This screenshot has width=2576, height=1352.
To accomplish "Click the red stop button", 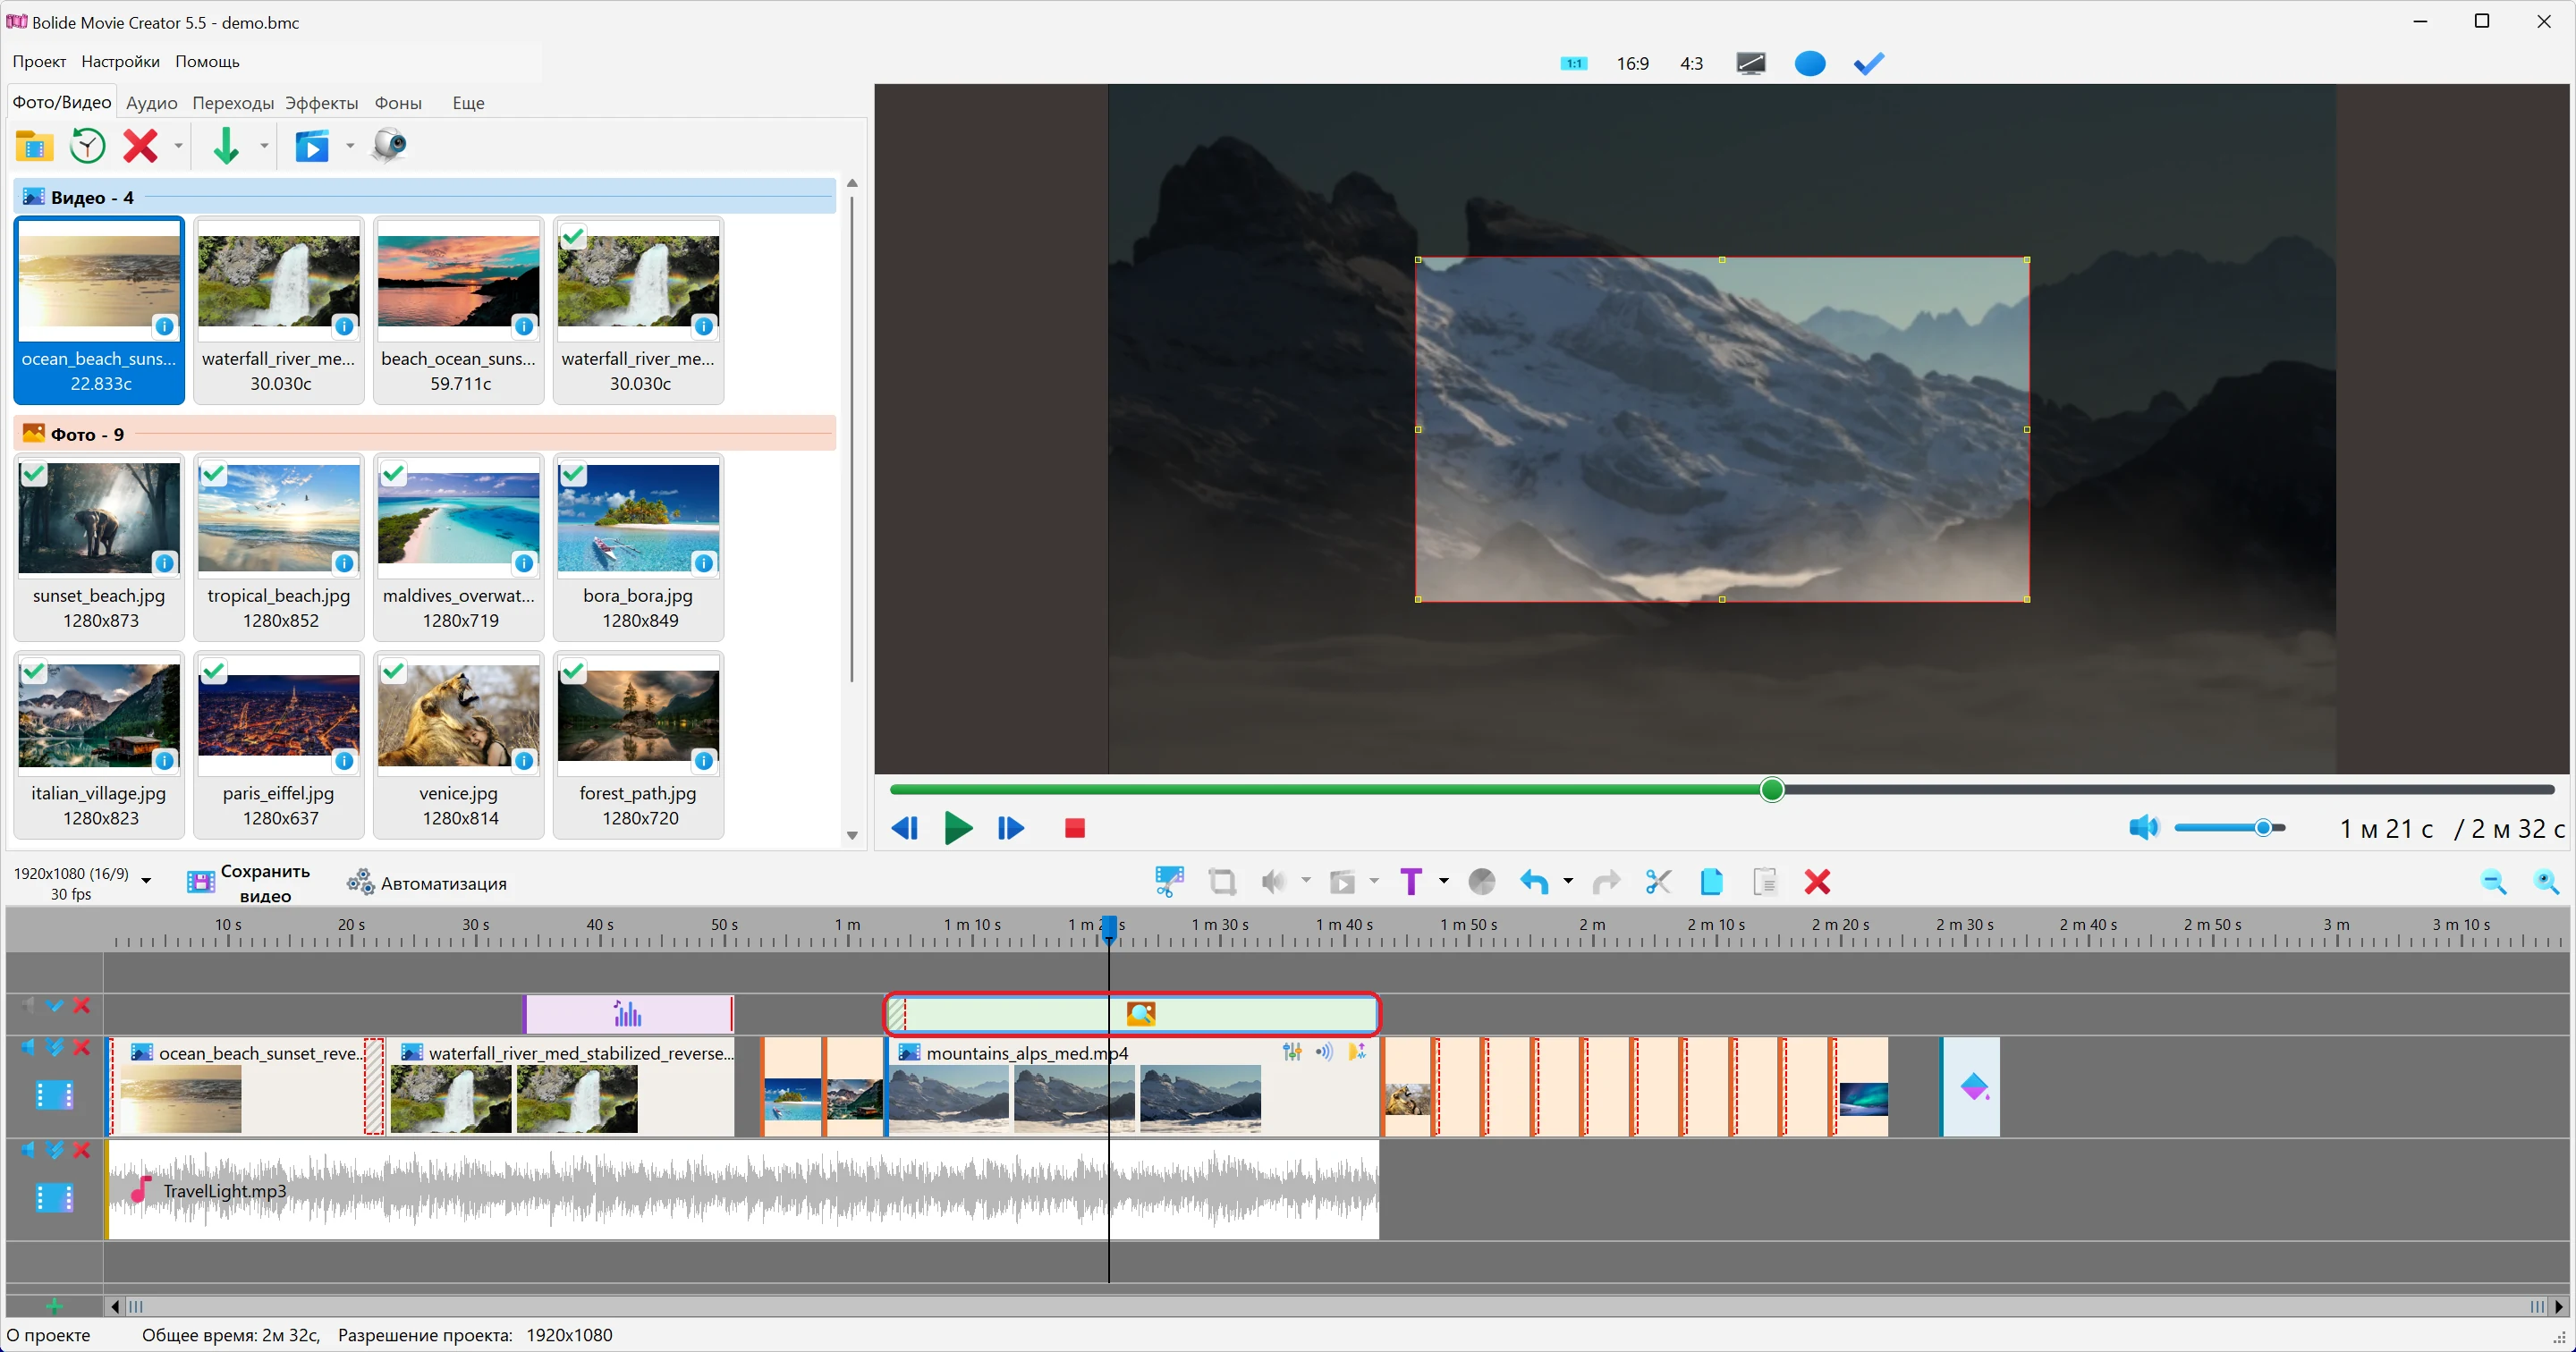I will 1075,828.
